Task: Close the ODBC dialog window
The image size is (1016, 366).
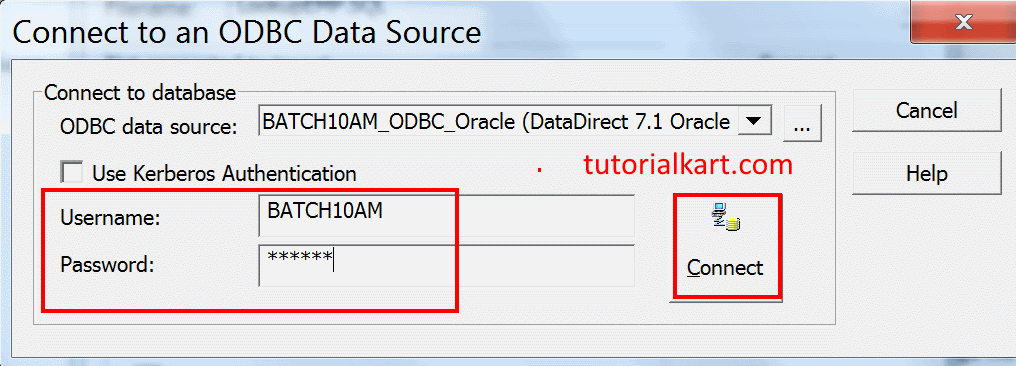Action: point(964,23)
